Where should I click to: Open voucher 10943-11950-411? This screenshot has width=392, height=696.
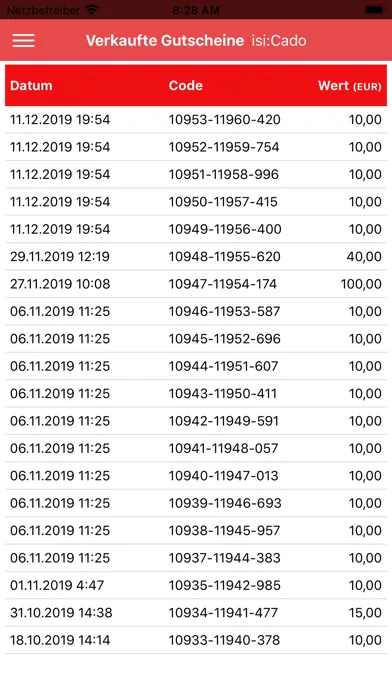[x=196, y=393]
